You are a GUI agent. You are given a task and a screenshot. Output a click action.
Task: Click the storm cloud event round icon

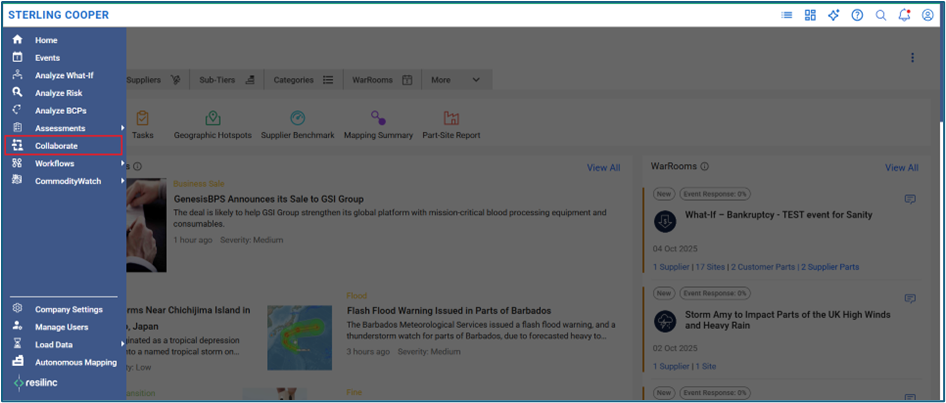click(x=665, y=321)
